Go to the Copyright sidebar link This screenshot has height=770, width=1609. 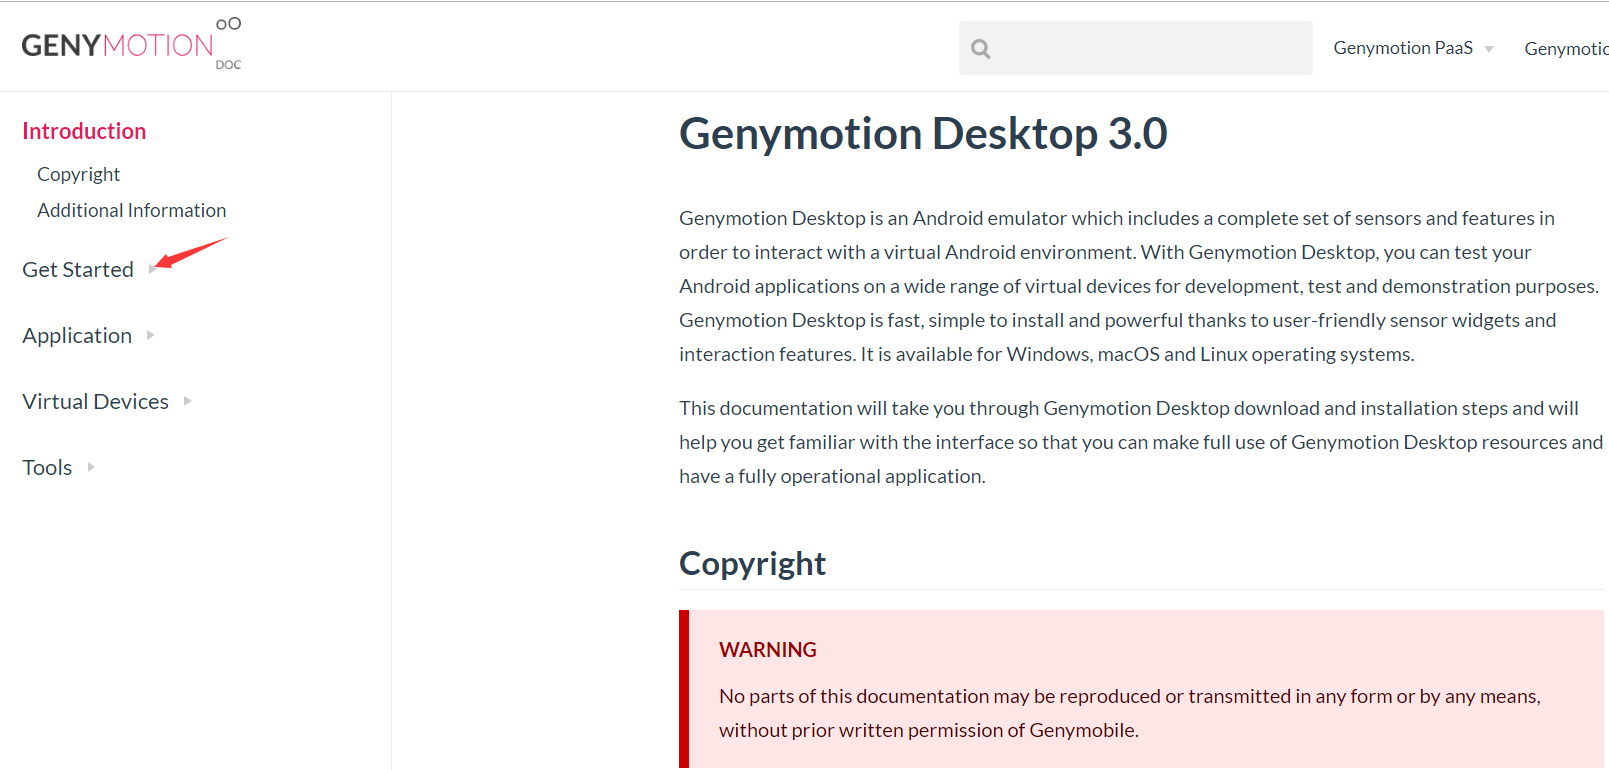coord(78,174)
